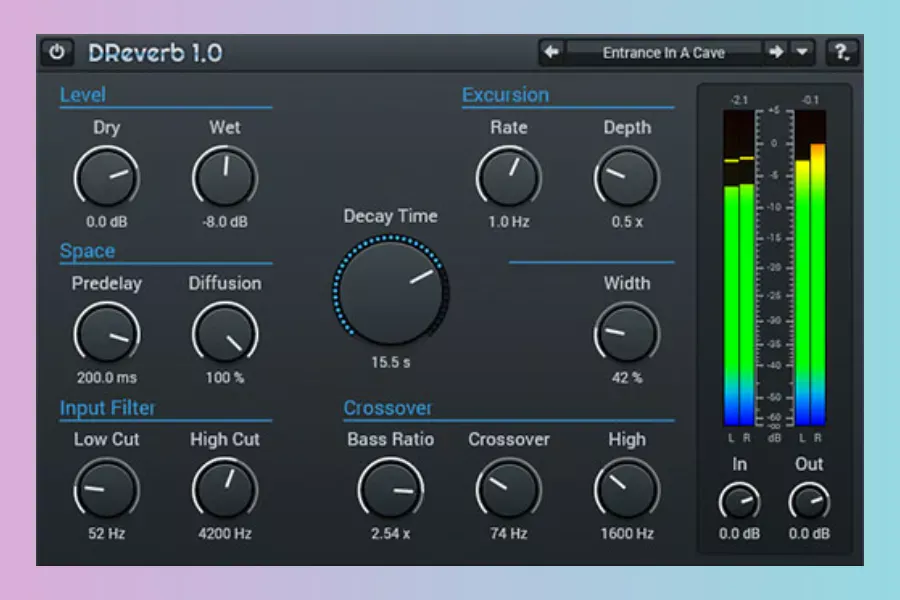
Task: Click the Excursion Depth knob
Action: pos(627,177)
